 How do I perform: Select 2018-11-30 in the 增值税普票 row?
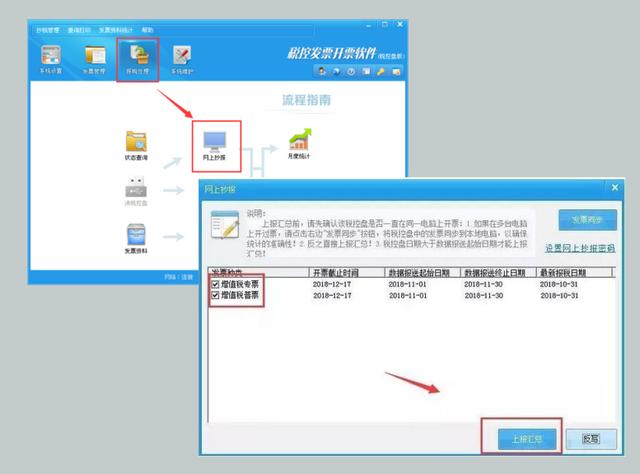(483, 296)
